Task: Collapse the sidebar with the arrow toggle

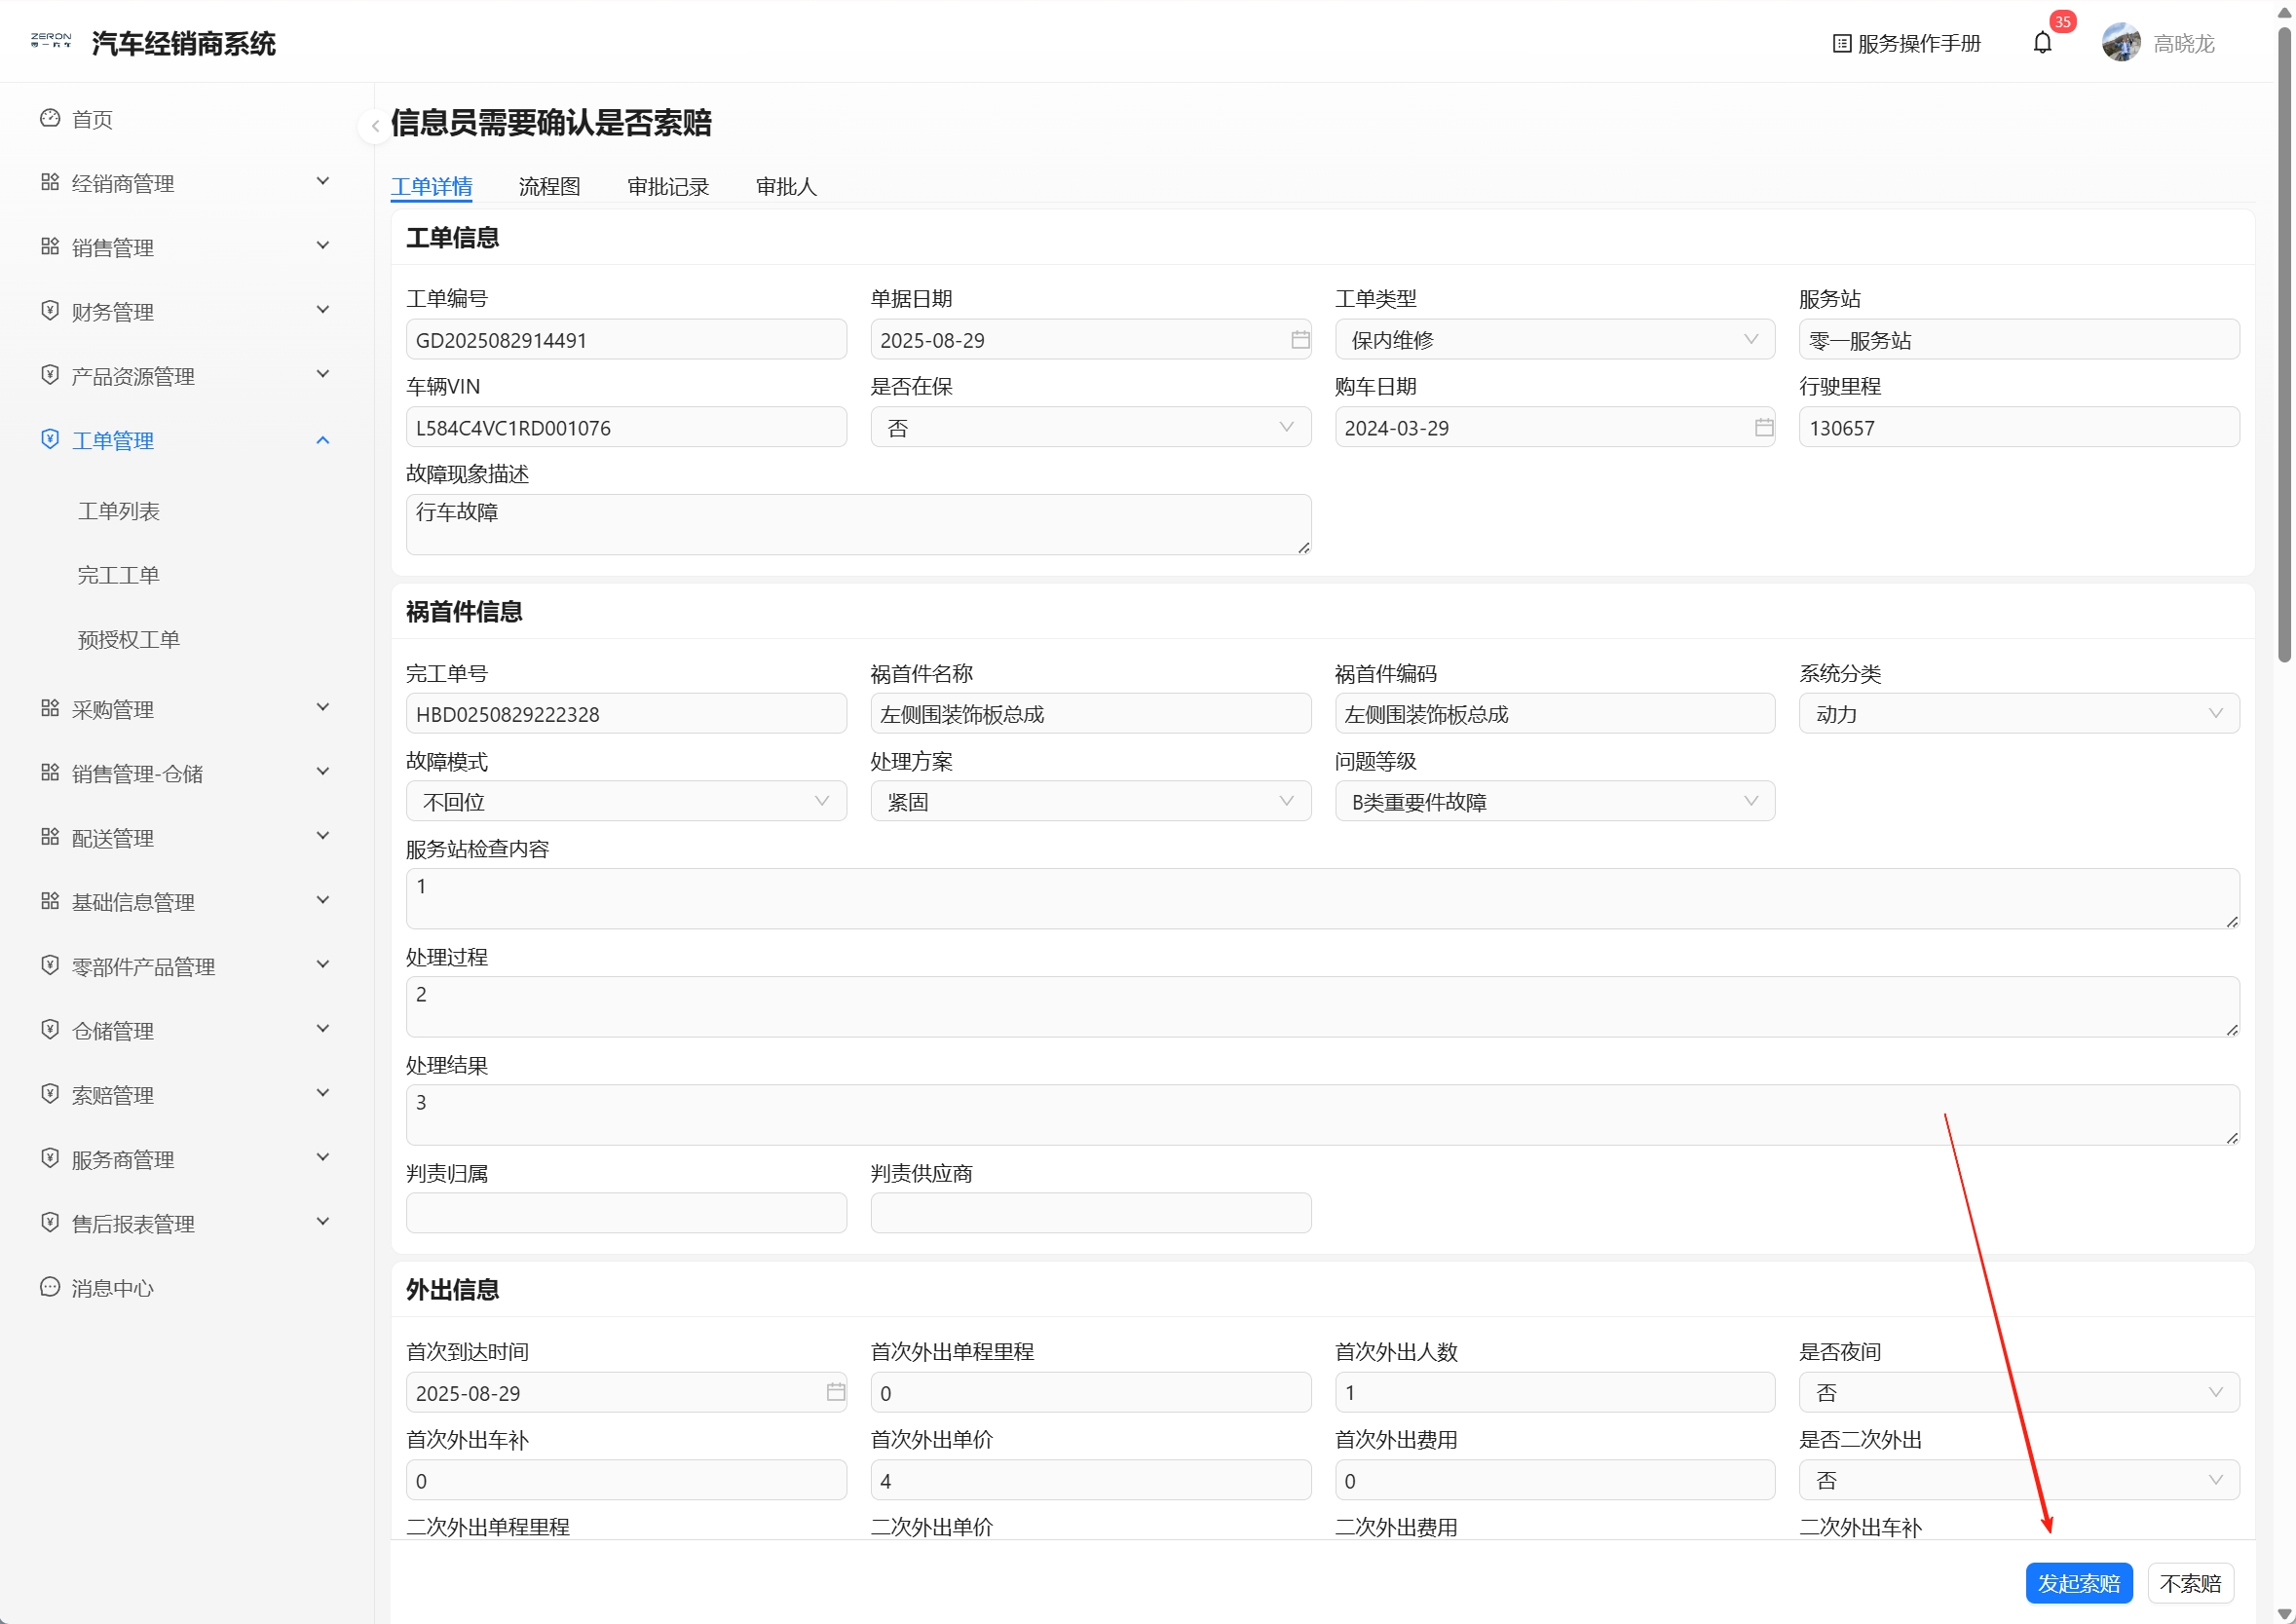Action: coord(374,126)
